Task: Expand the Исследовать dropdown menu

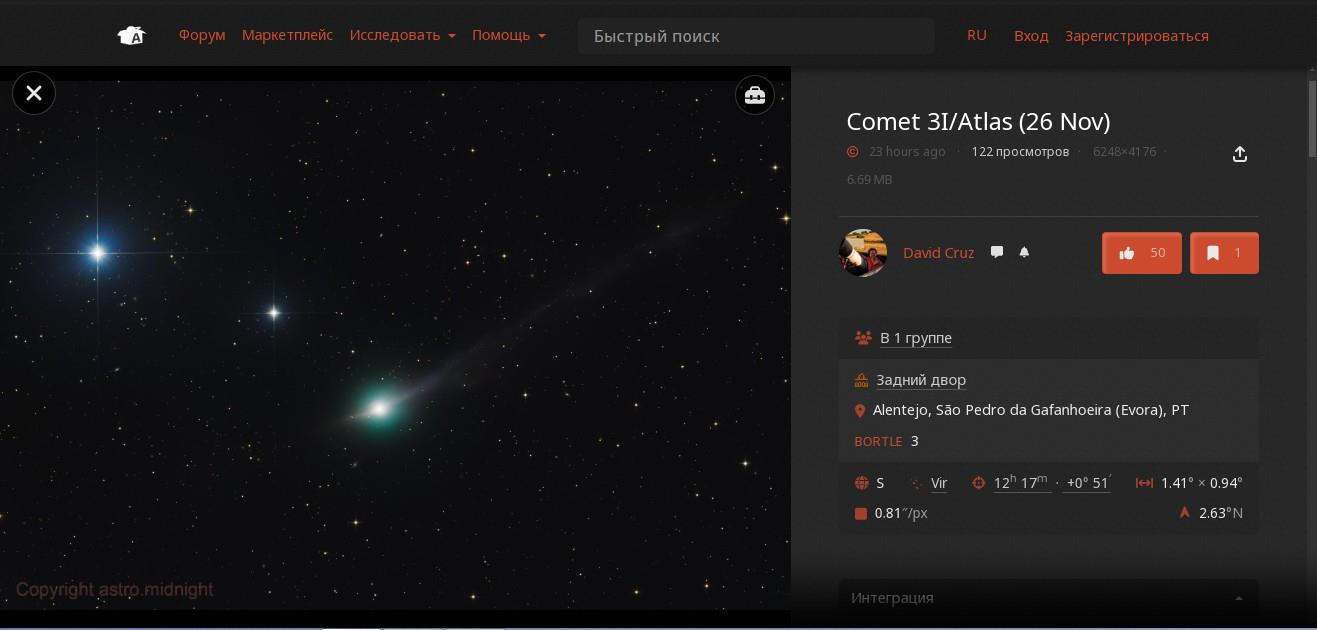Action: [402, 35]
